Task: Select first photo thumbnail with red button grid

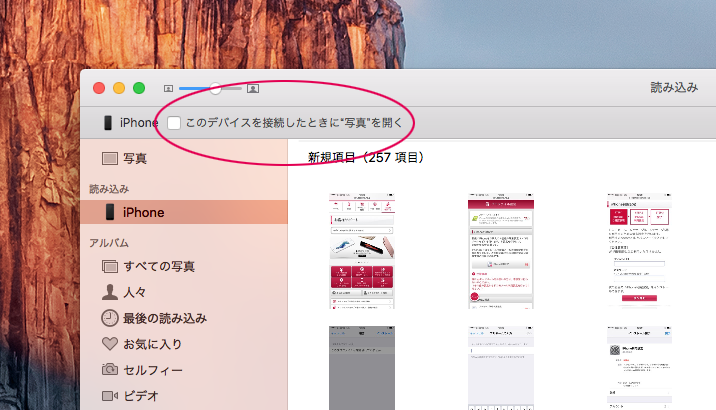Action: pyautogui.click(x=362, y=251)
